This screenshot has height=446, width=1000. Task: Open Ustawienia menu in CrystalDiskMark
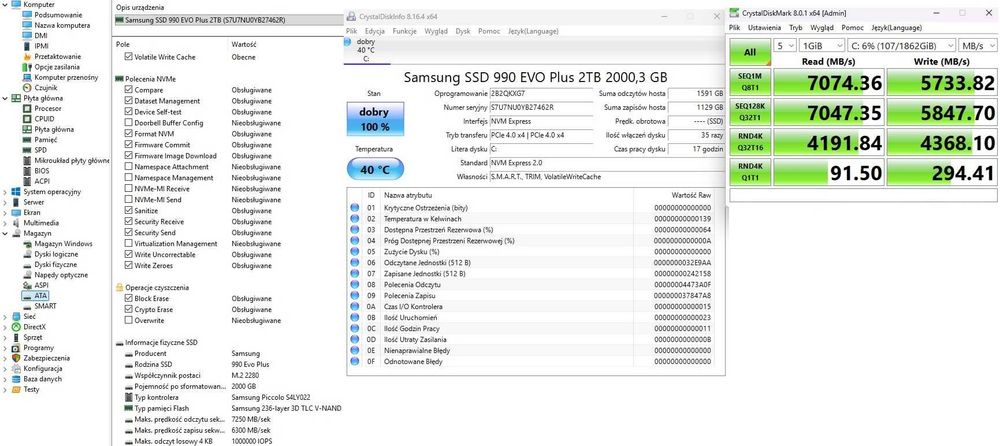(764, 28)
